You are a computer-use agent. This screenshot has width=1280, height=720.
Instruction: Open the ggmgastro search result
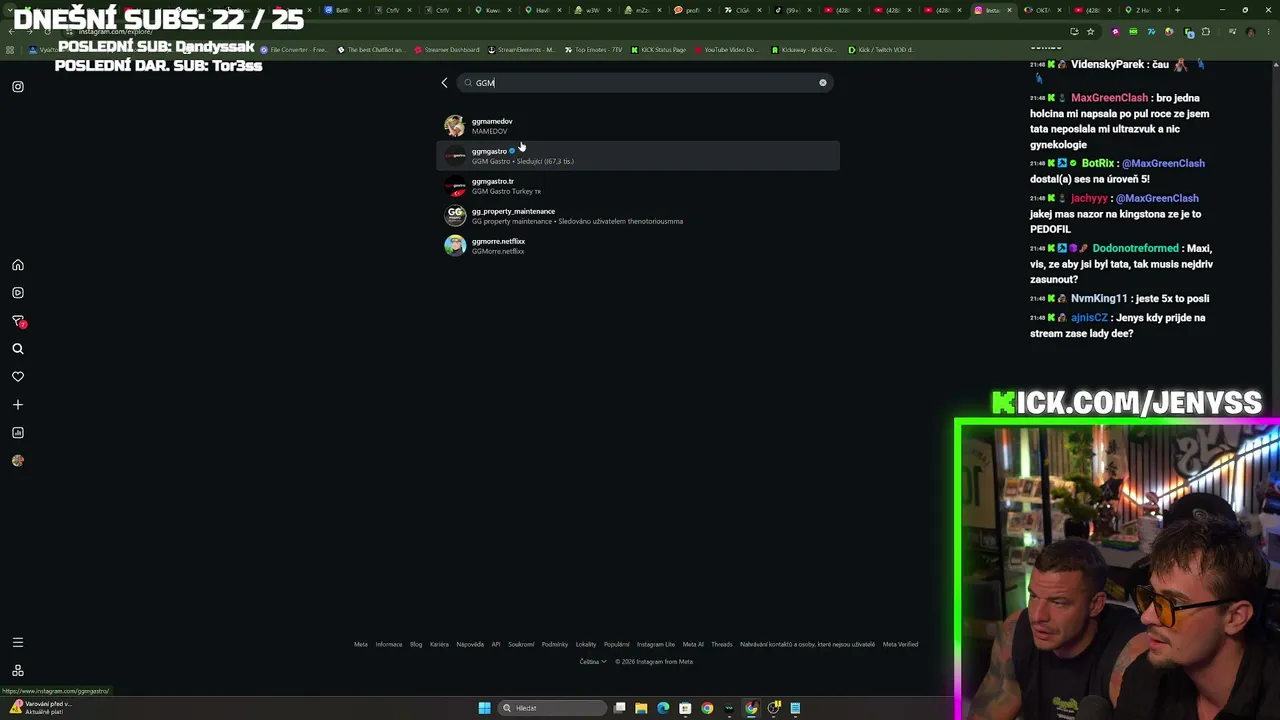638,156
